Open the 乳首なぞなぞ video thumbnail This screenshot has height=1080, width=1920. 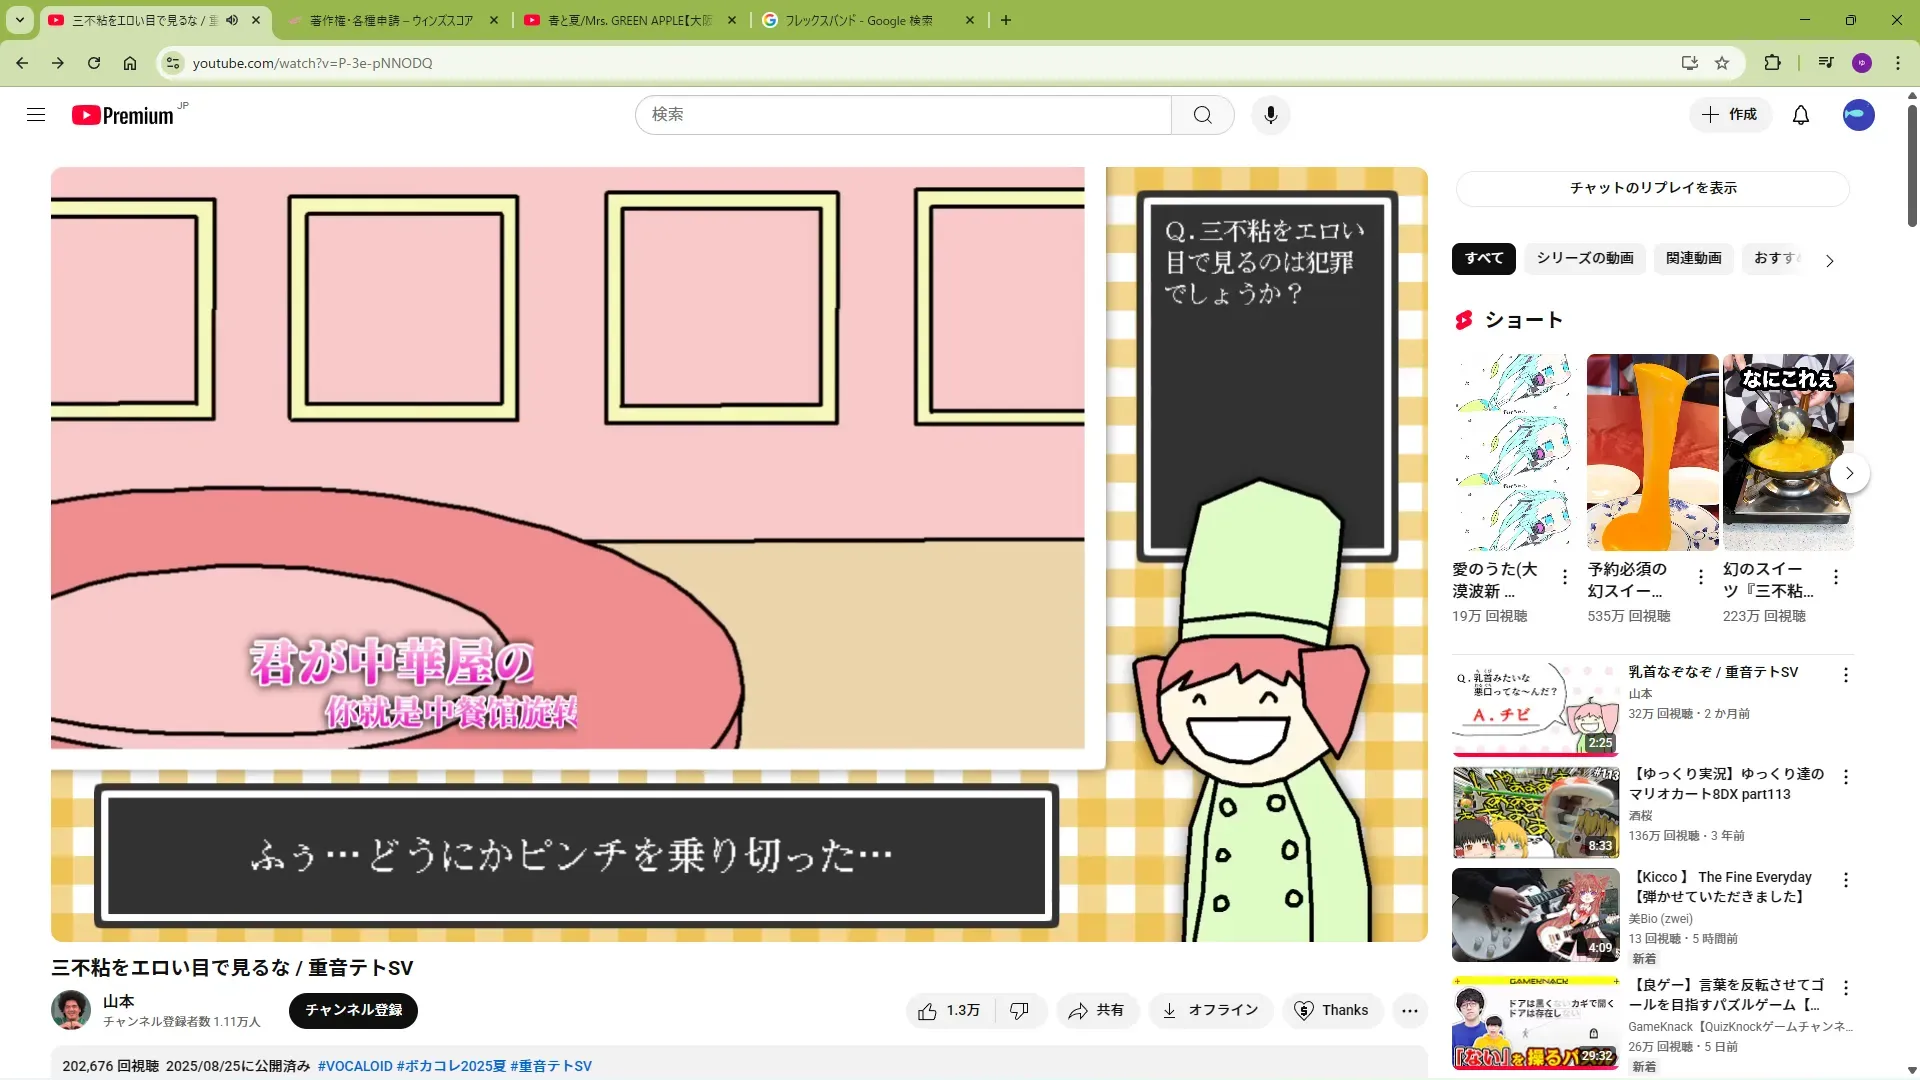(1535, 707)
